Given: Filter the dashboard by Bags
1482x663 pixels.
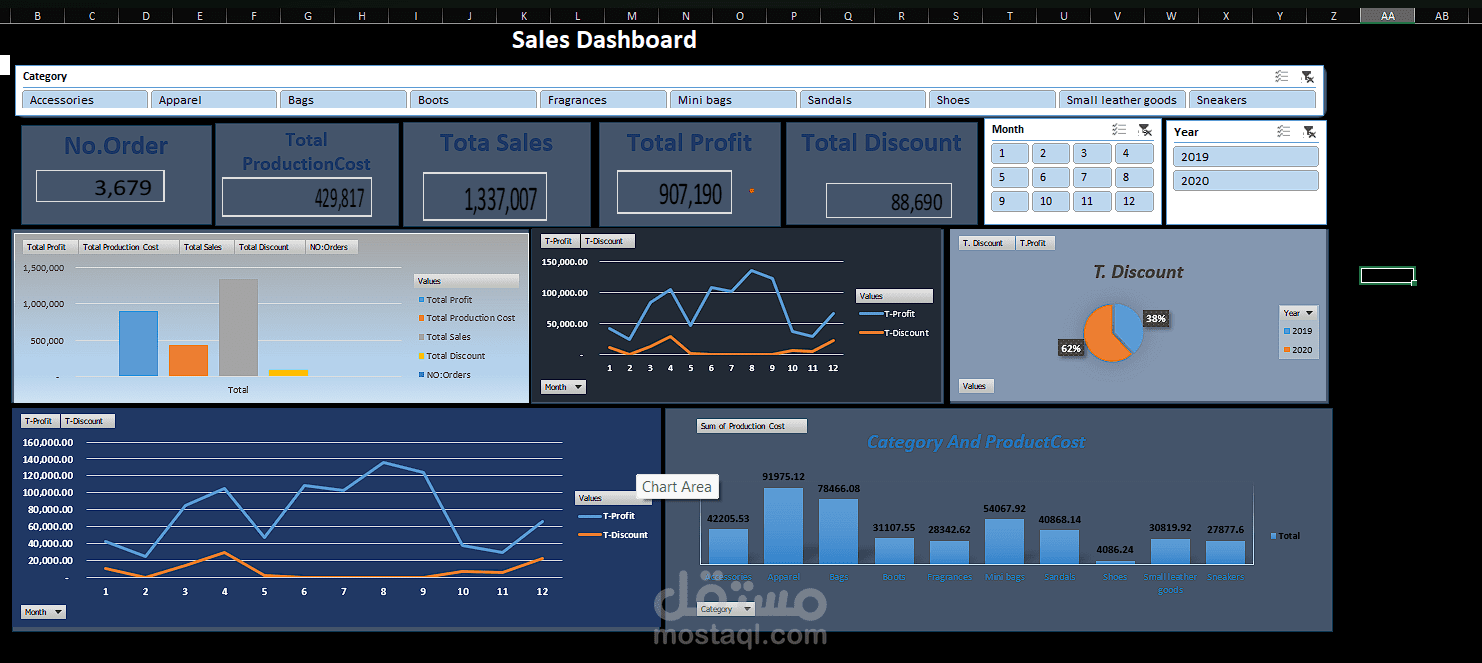Looking at the screenshot, I should [x=343, y=100].
